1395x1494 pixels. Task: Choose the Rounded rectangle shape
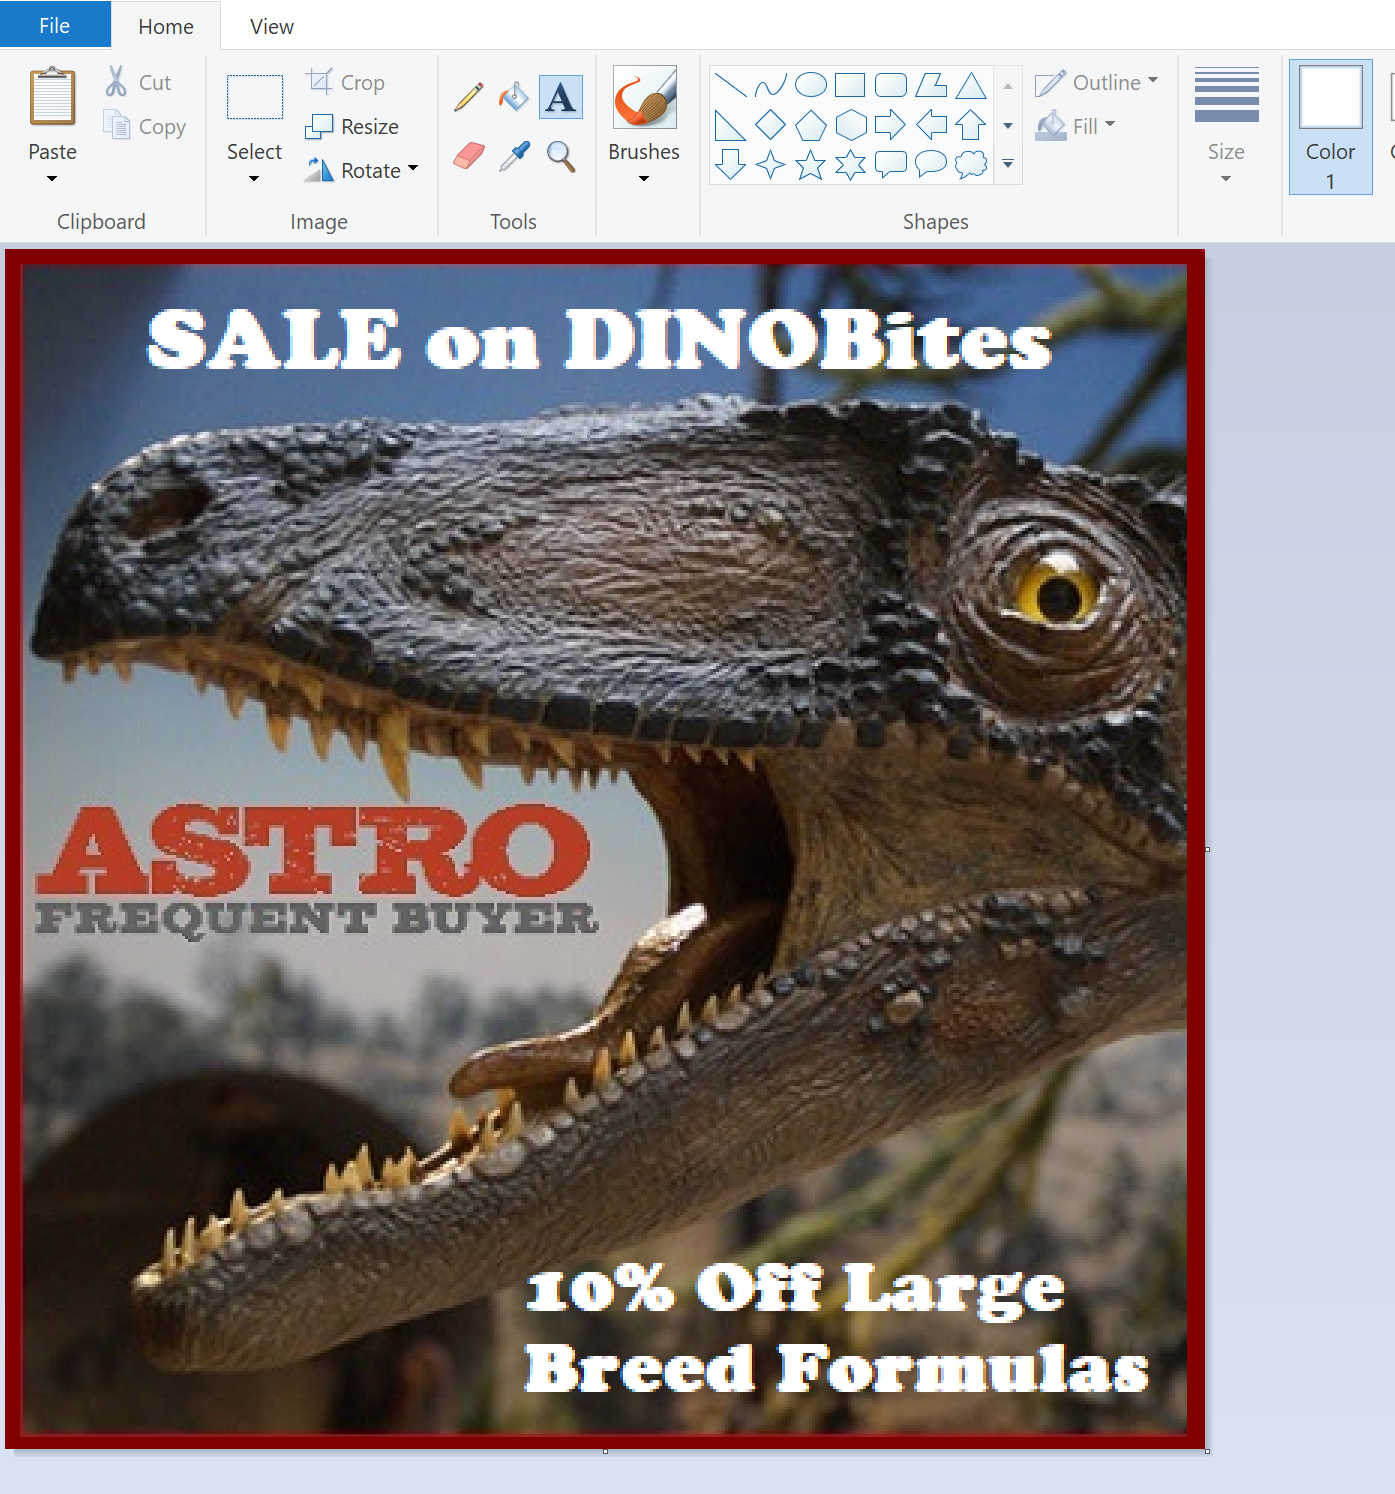tap(891, 85)
